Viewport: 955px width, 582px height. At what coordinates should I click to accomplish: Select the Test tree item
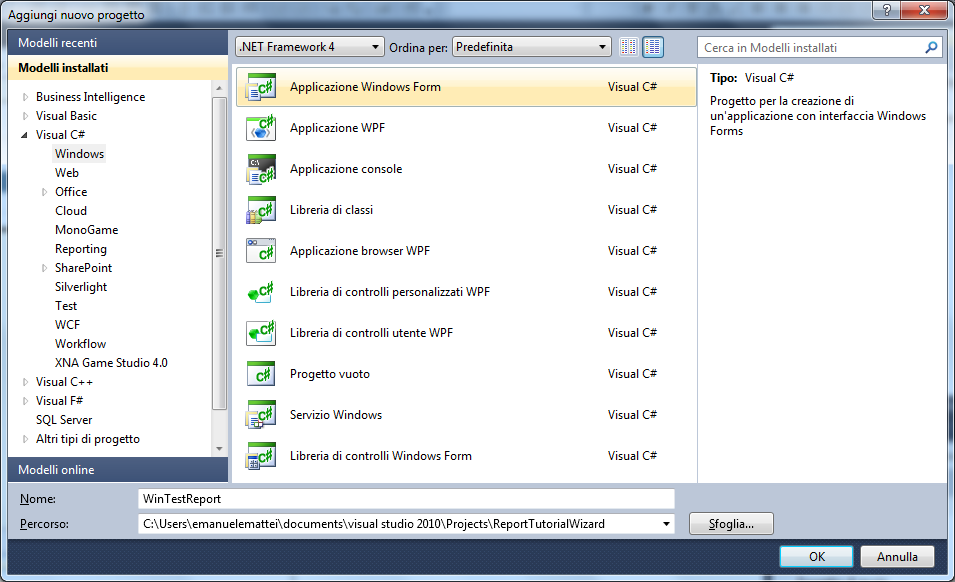66,306
